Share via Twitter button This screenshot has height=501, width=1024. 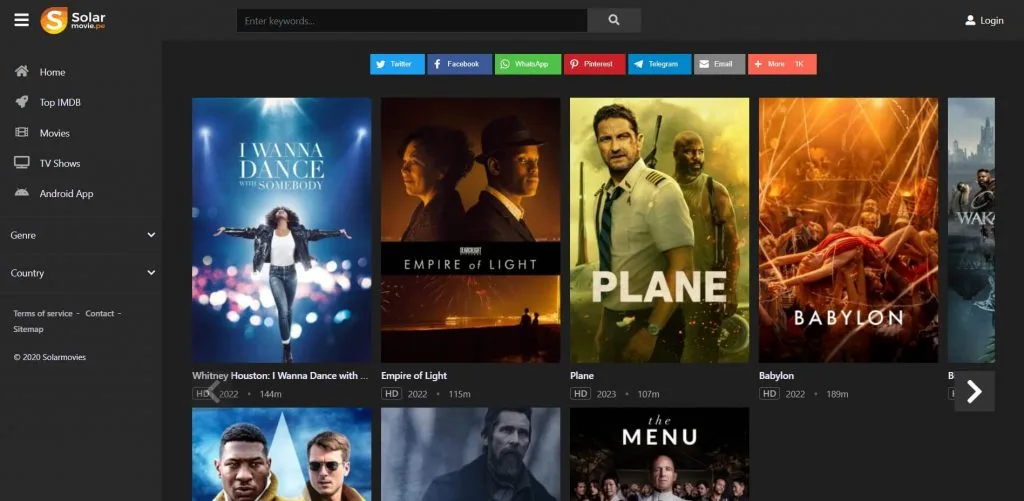click(397, 64)
